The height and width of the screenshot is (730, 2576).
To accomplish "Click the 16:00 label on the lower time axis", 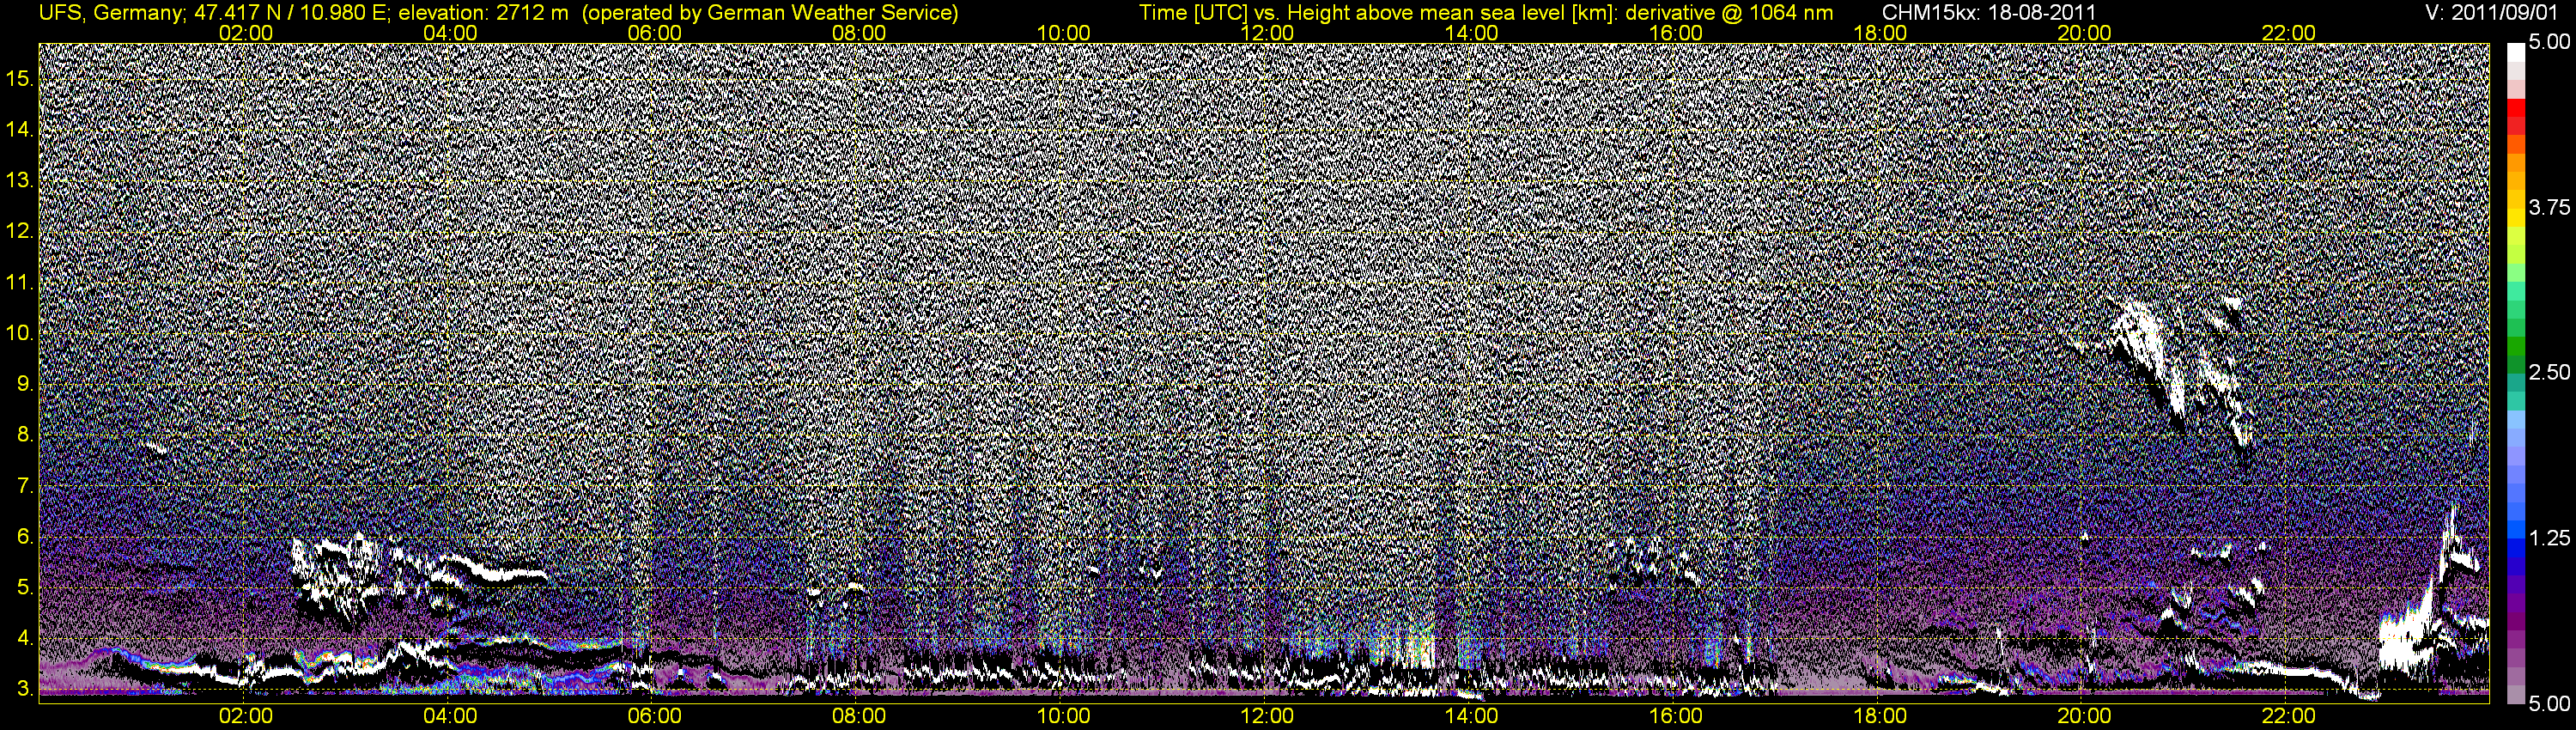I will pyautogui.click(x=1676, y=716).
